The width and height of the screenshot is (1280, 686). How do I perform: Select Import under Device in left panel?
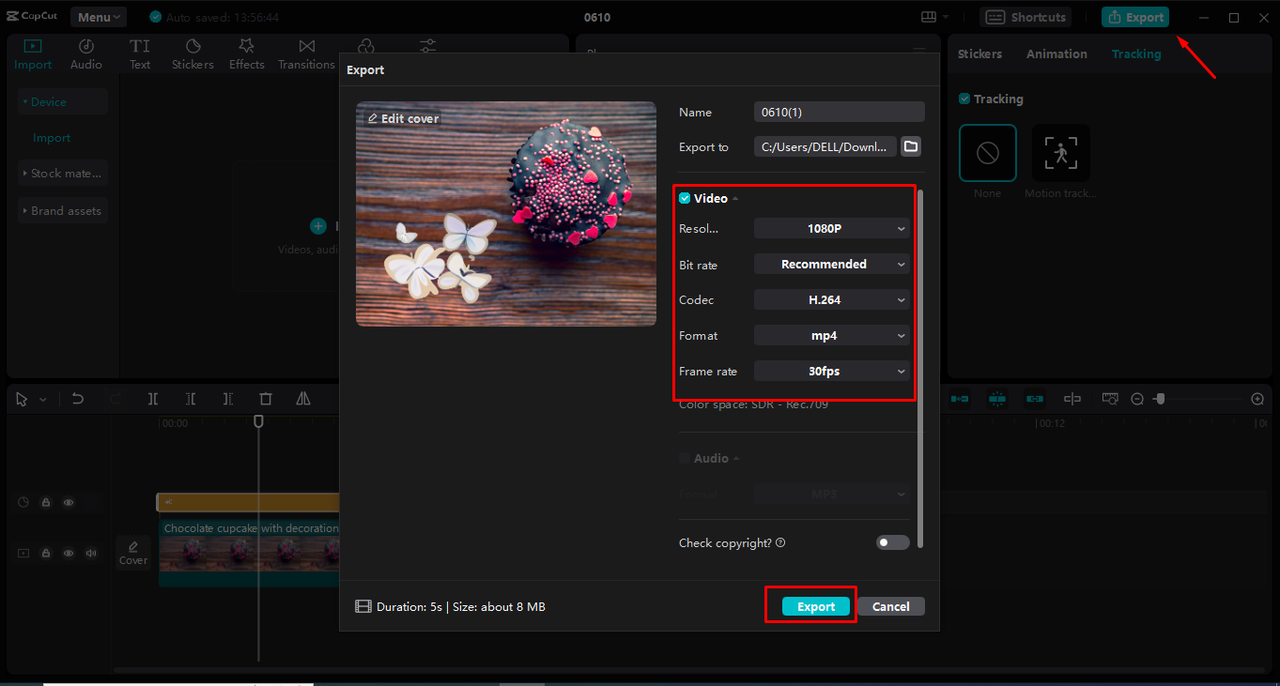coord(52,138)
